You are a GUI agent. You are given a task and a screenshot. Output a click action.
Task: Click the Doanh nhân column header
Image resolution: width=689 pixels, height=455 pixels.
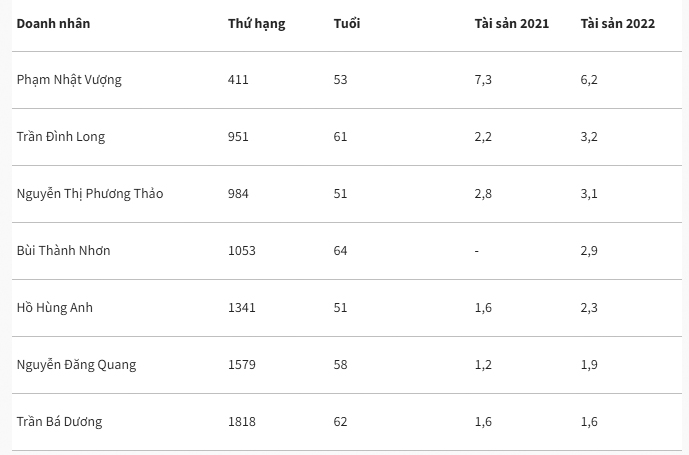53,23
